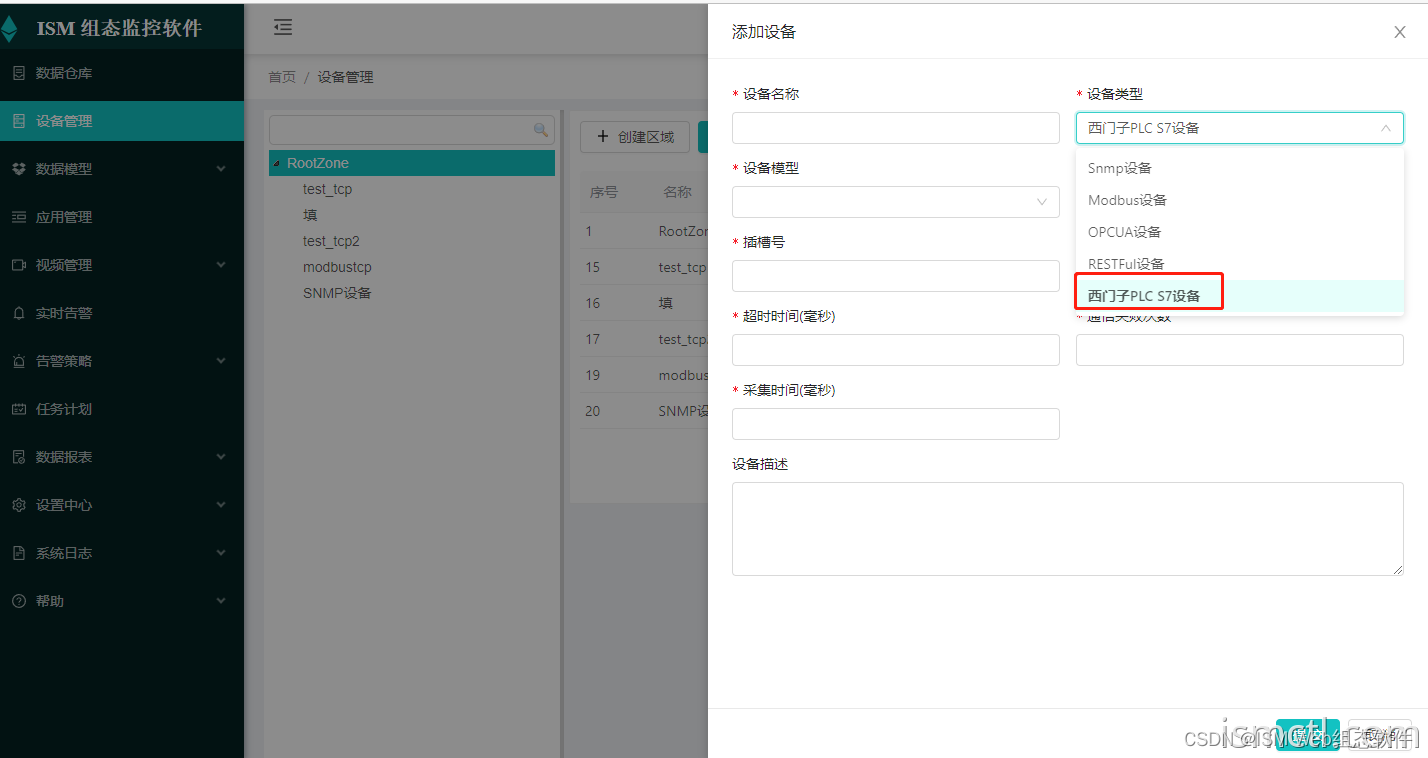1428x758 pixels.
Task: Choose Modbus设备 from device type list
Action: pyautogui.click(x=1240, y=200)
